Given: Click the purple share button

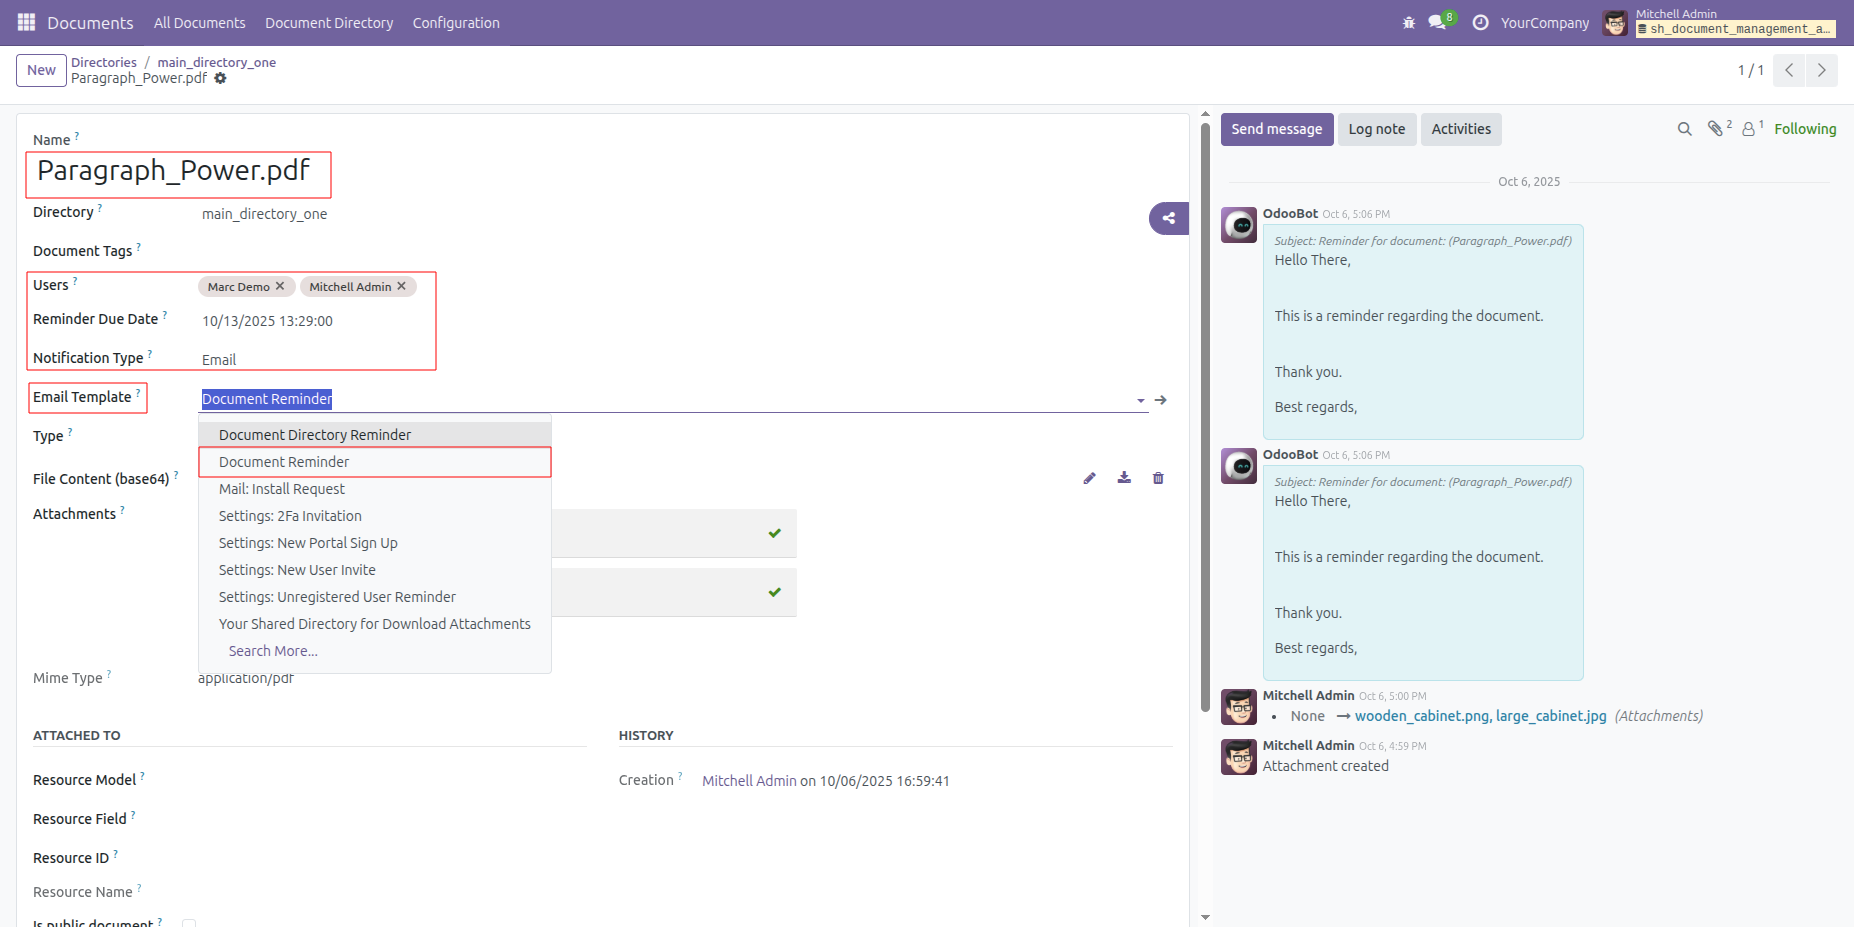Looking at the screenshot, I should (x=1169, y=218).
